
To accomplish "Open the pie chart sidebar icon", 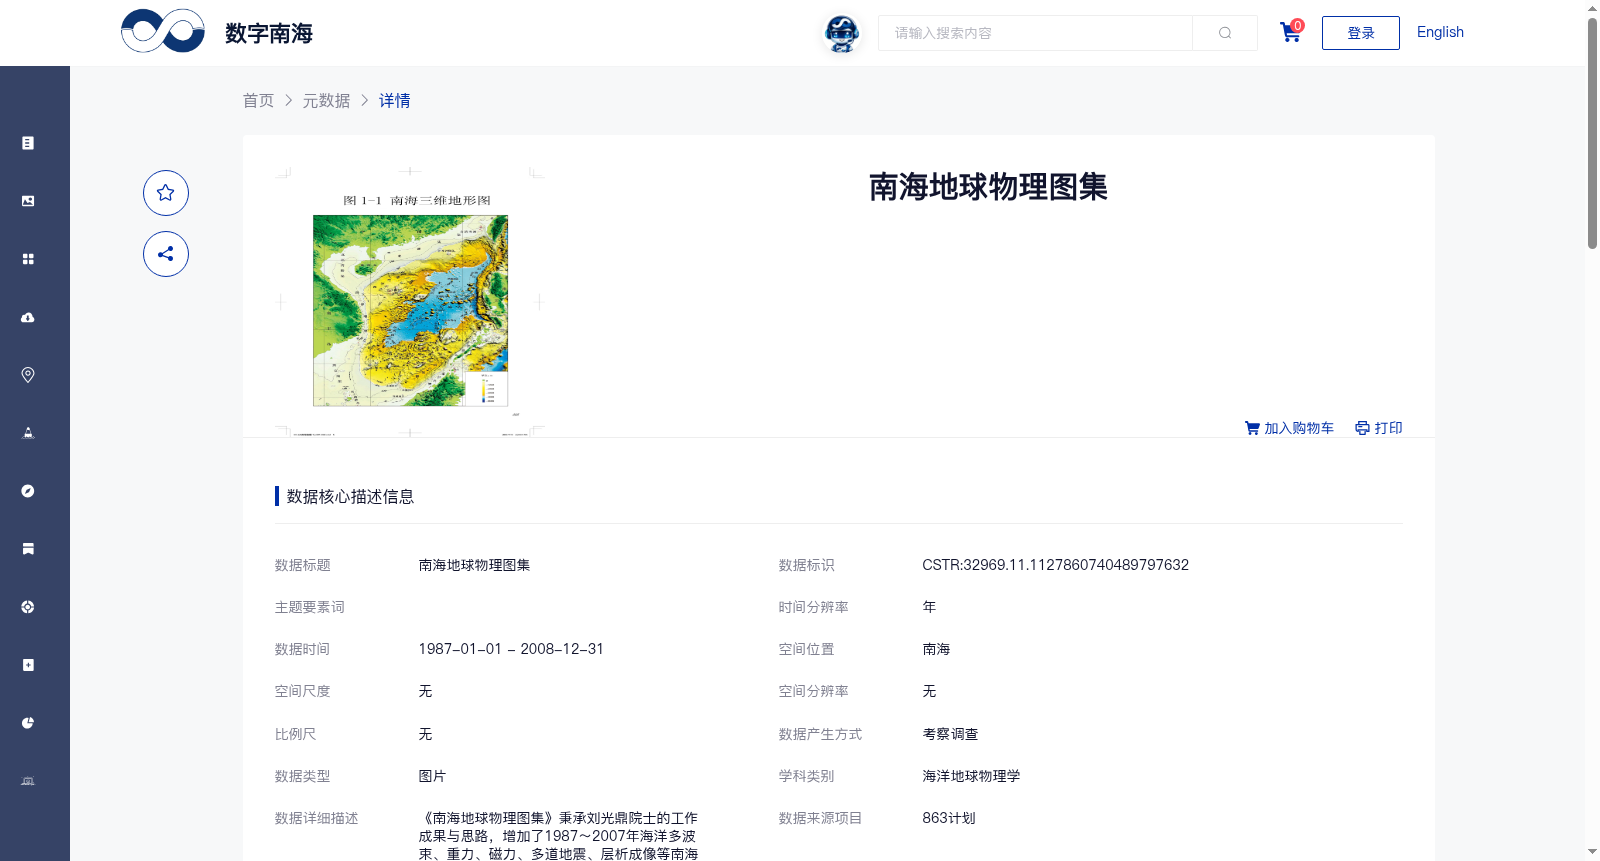I will tap(28, 723).
